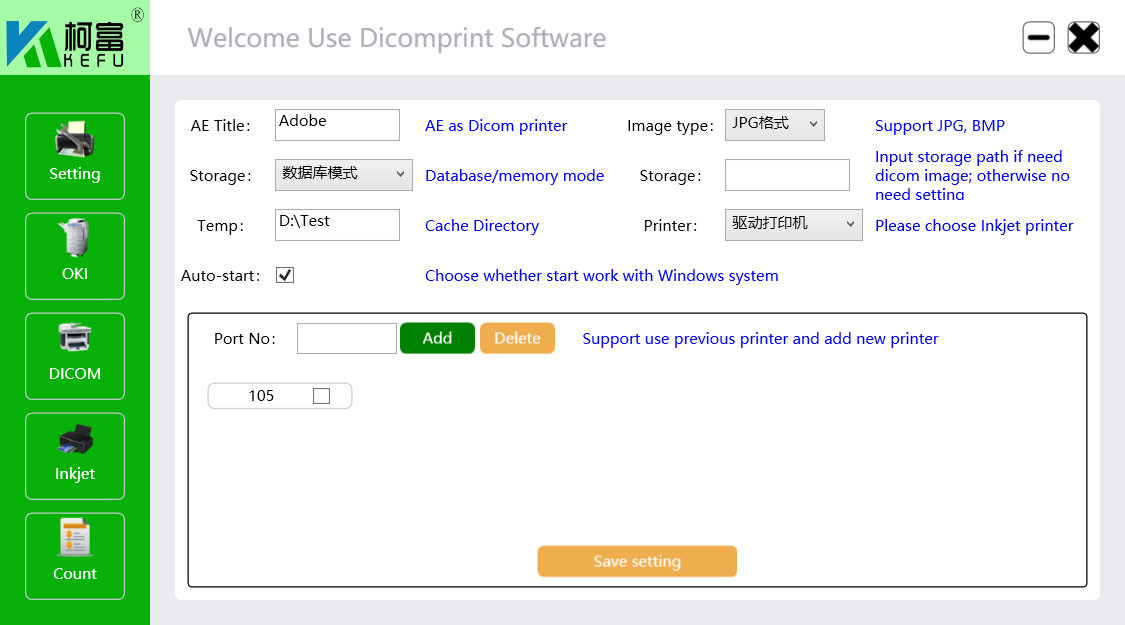Open the DICOM printer icon in sidebar
Image resolution: width=1125 pixels, height=625 pixels.
(x=74, y=355)
